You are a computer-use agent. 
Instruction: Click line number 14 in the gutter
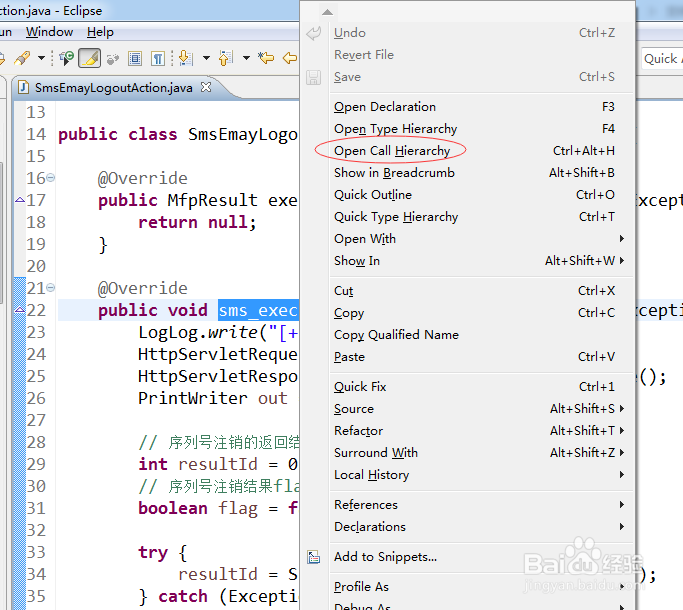[x=36, y=134]
